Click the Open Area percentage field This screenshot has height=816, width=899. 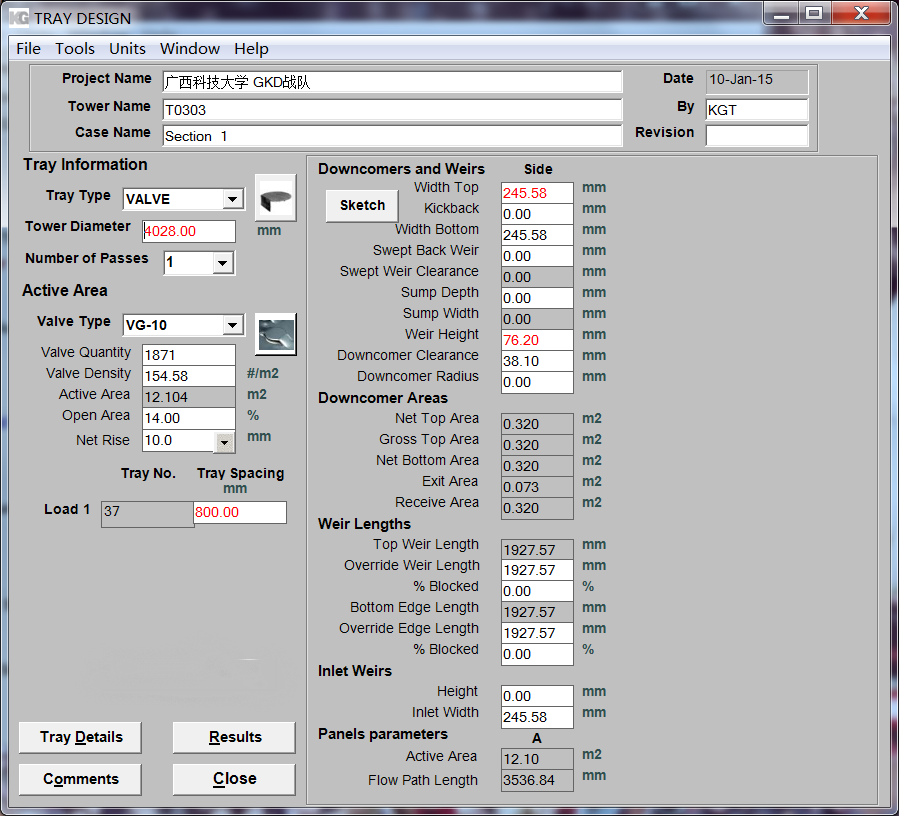[189, 418]
